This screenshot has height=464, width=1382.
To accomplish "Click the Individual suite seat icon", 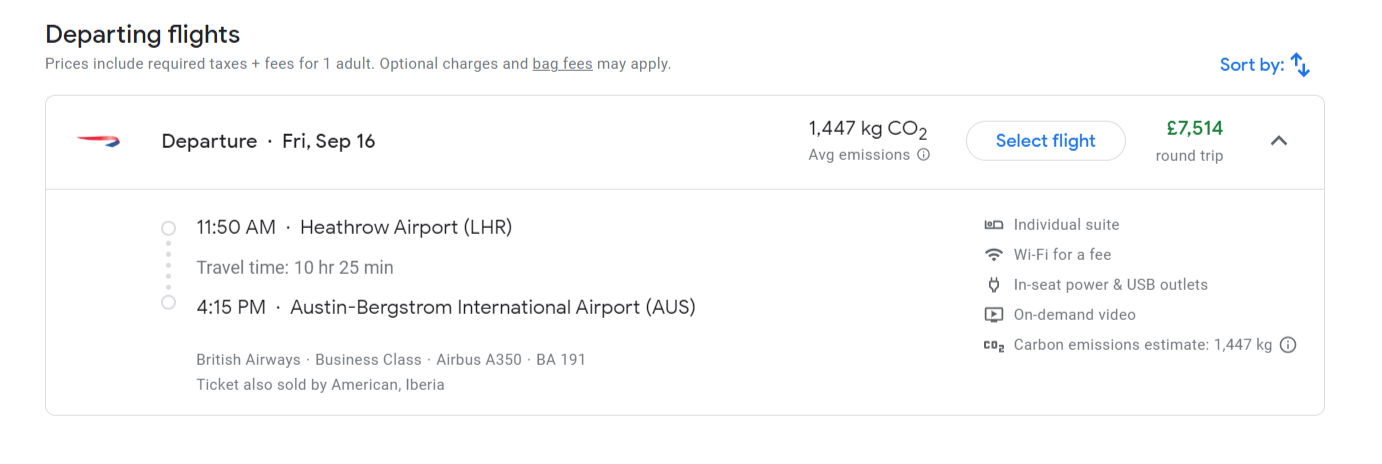I will 994,225.
